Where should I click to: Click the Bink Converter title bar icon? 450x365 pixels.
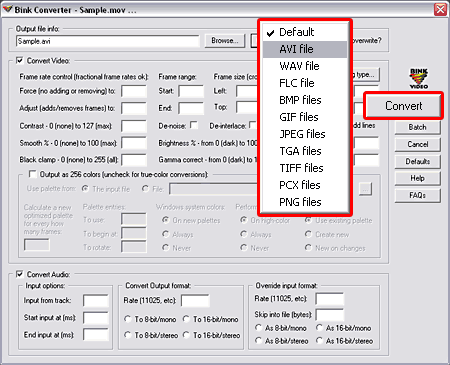click(7, 9)
